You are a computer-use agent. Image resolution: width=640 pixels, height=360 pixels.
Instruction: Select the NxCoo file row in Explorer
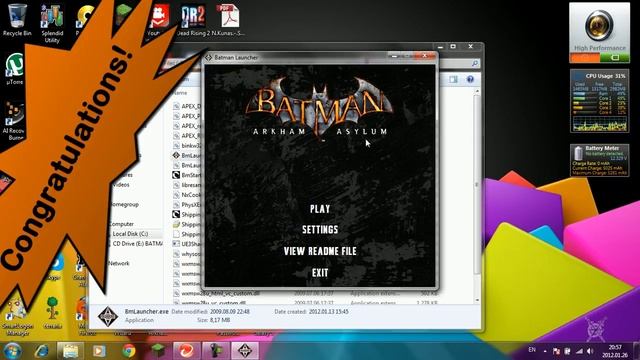[187, 195]
